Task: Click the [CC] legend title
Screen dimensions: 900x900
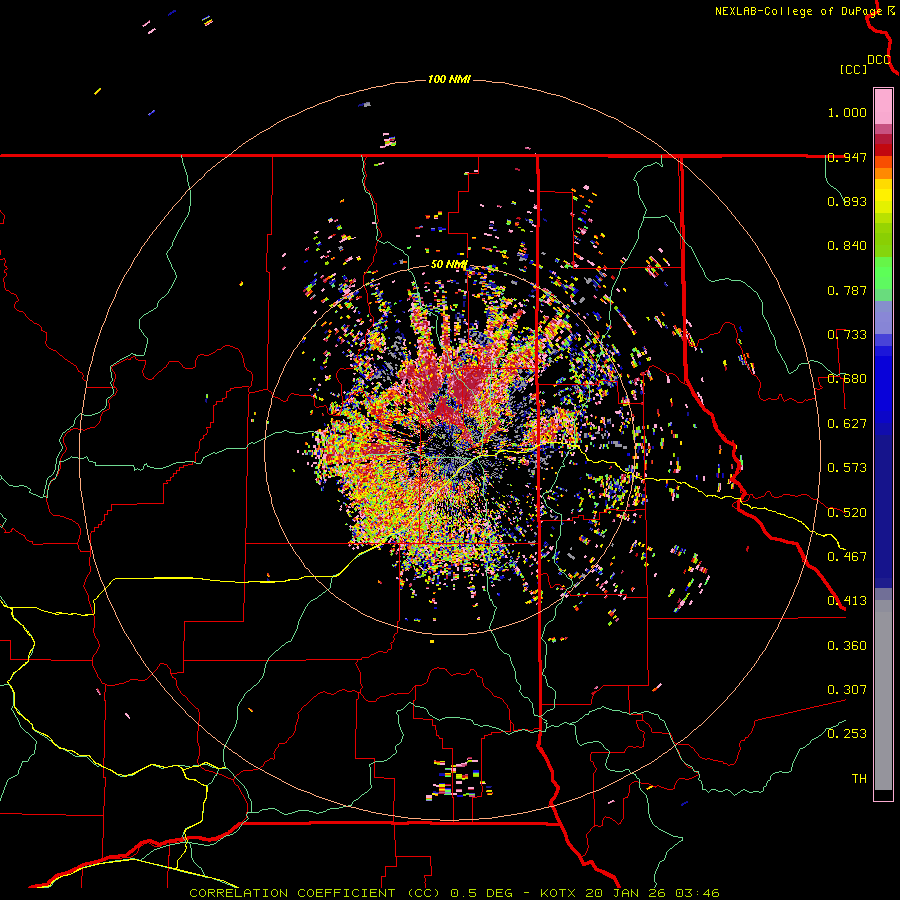Action: (x=854, y=69)
